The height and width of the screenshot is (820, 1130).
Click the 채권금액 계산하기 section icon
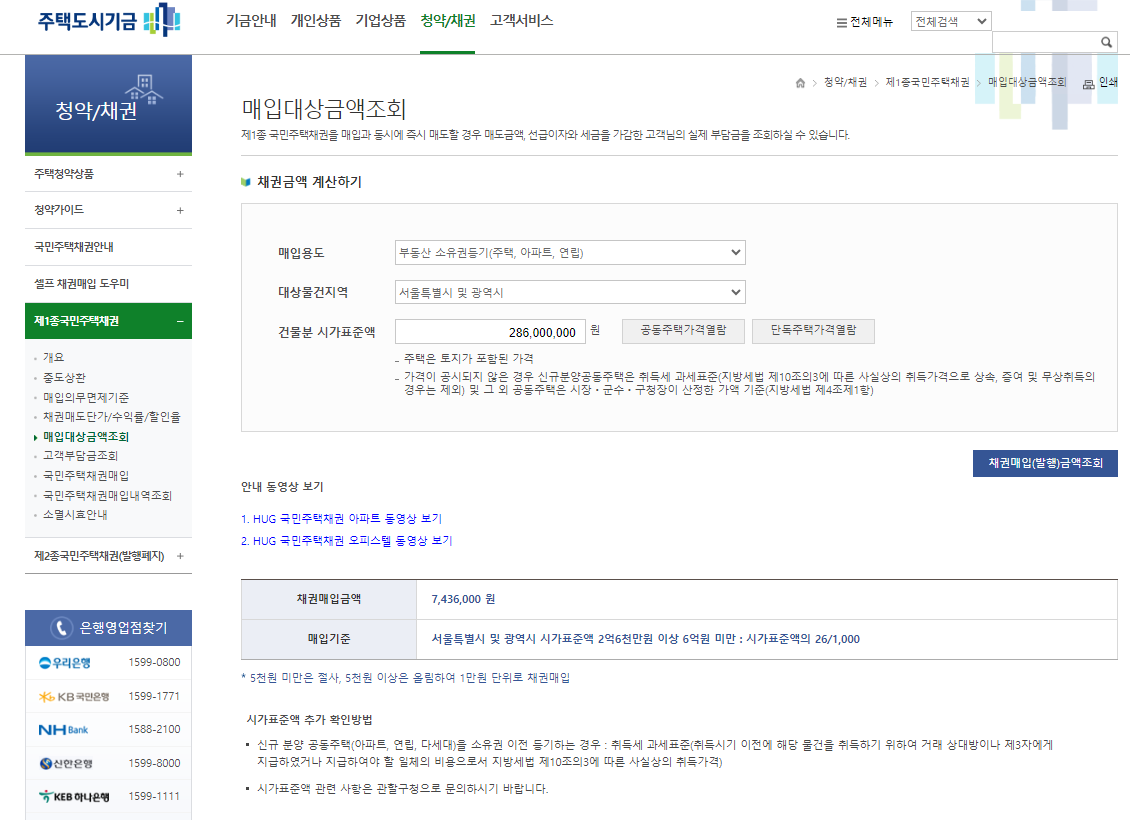(x=248, y=180)
